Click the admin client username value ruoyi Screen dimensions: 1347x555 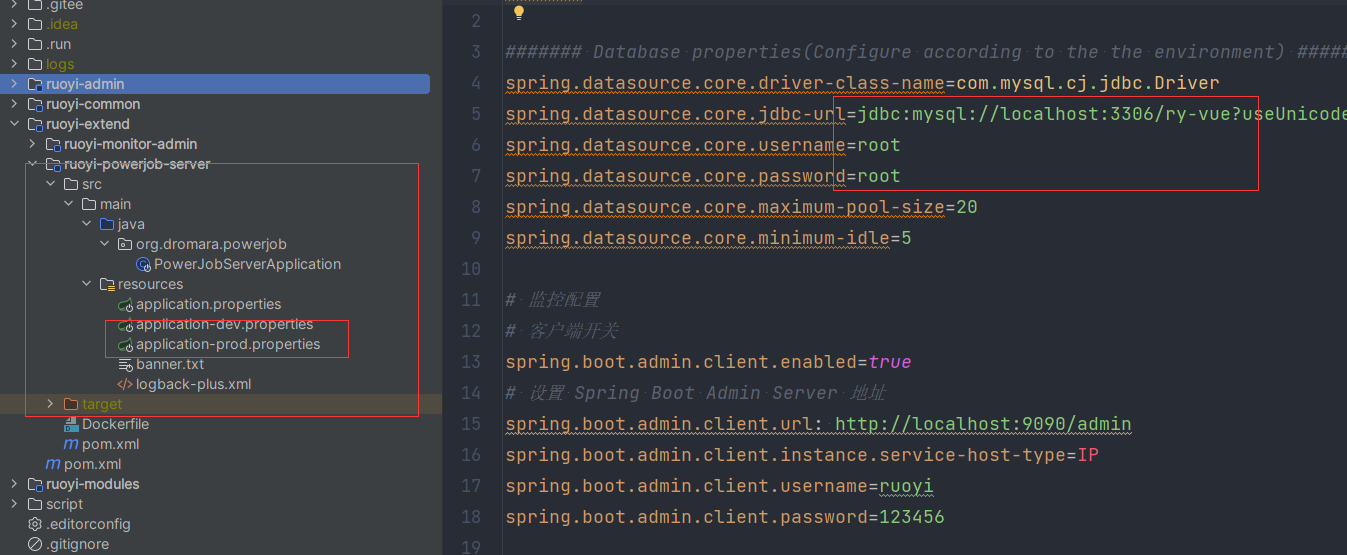[906, 486]
